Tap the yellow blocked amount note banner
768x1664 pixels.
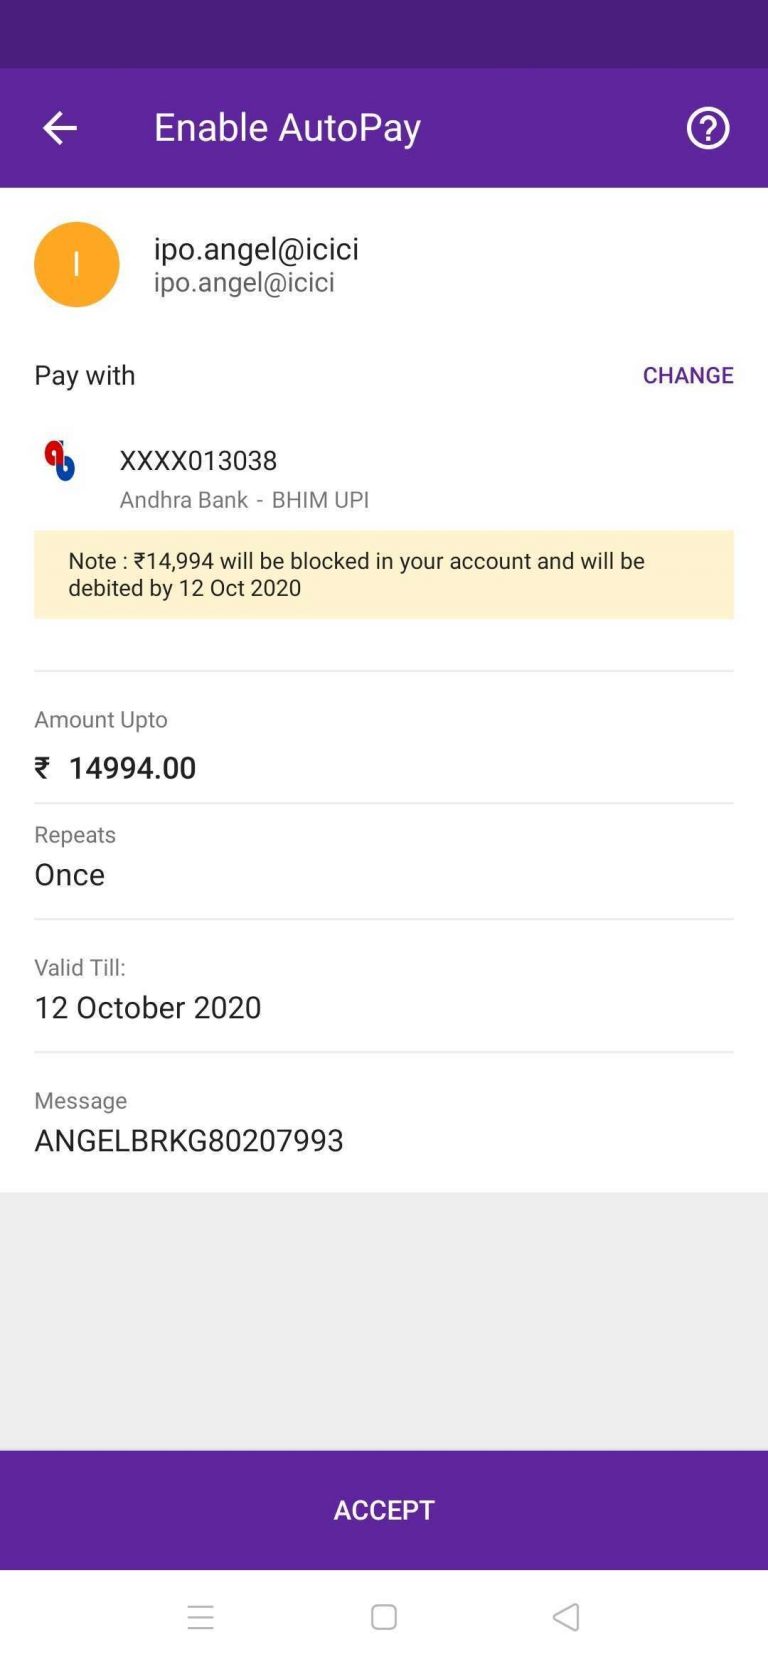[384, 574]
